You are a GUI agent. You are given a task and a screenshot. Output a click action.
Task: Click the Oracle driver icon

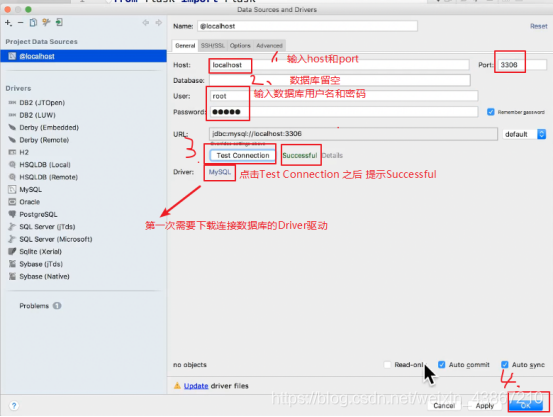coord(12,202)
